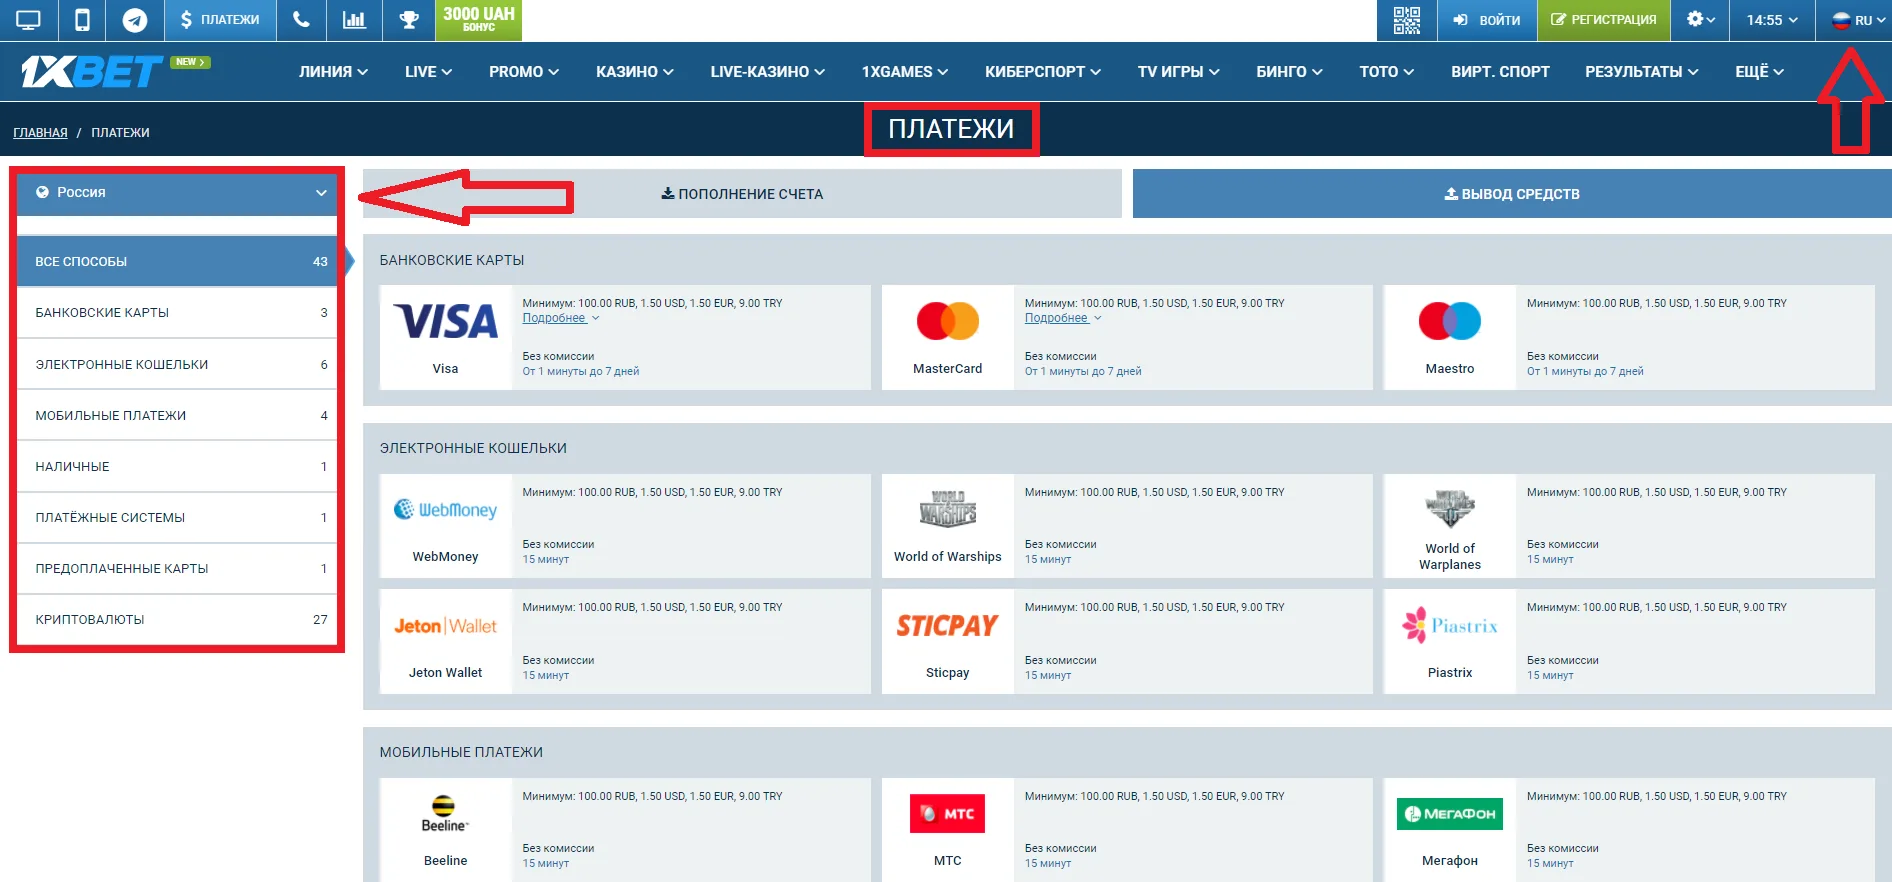This screenshot has height=882, width=1892.
Task: Open the settings gear dropdown
Action: [1700, 20]
